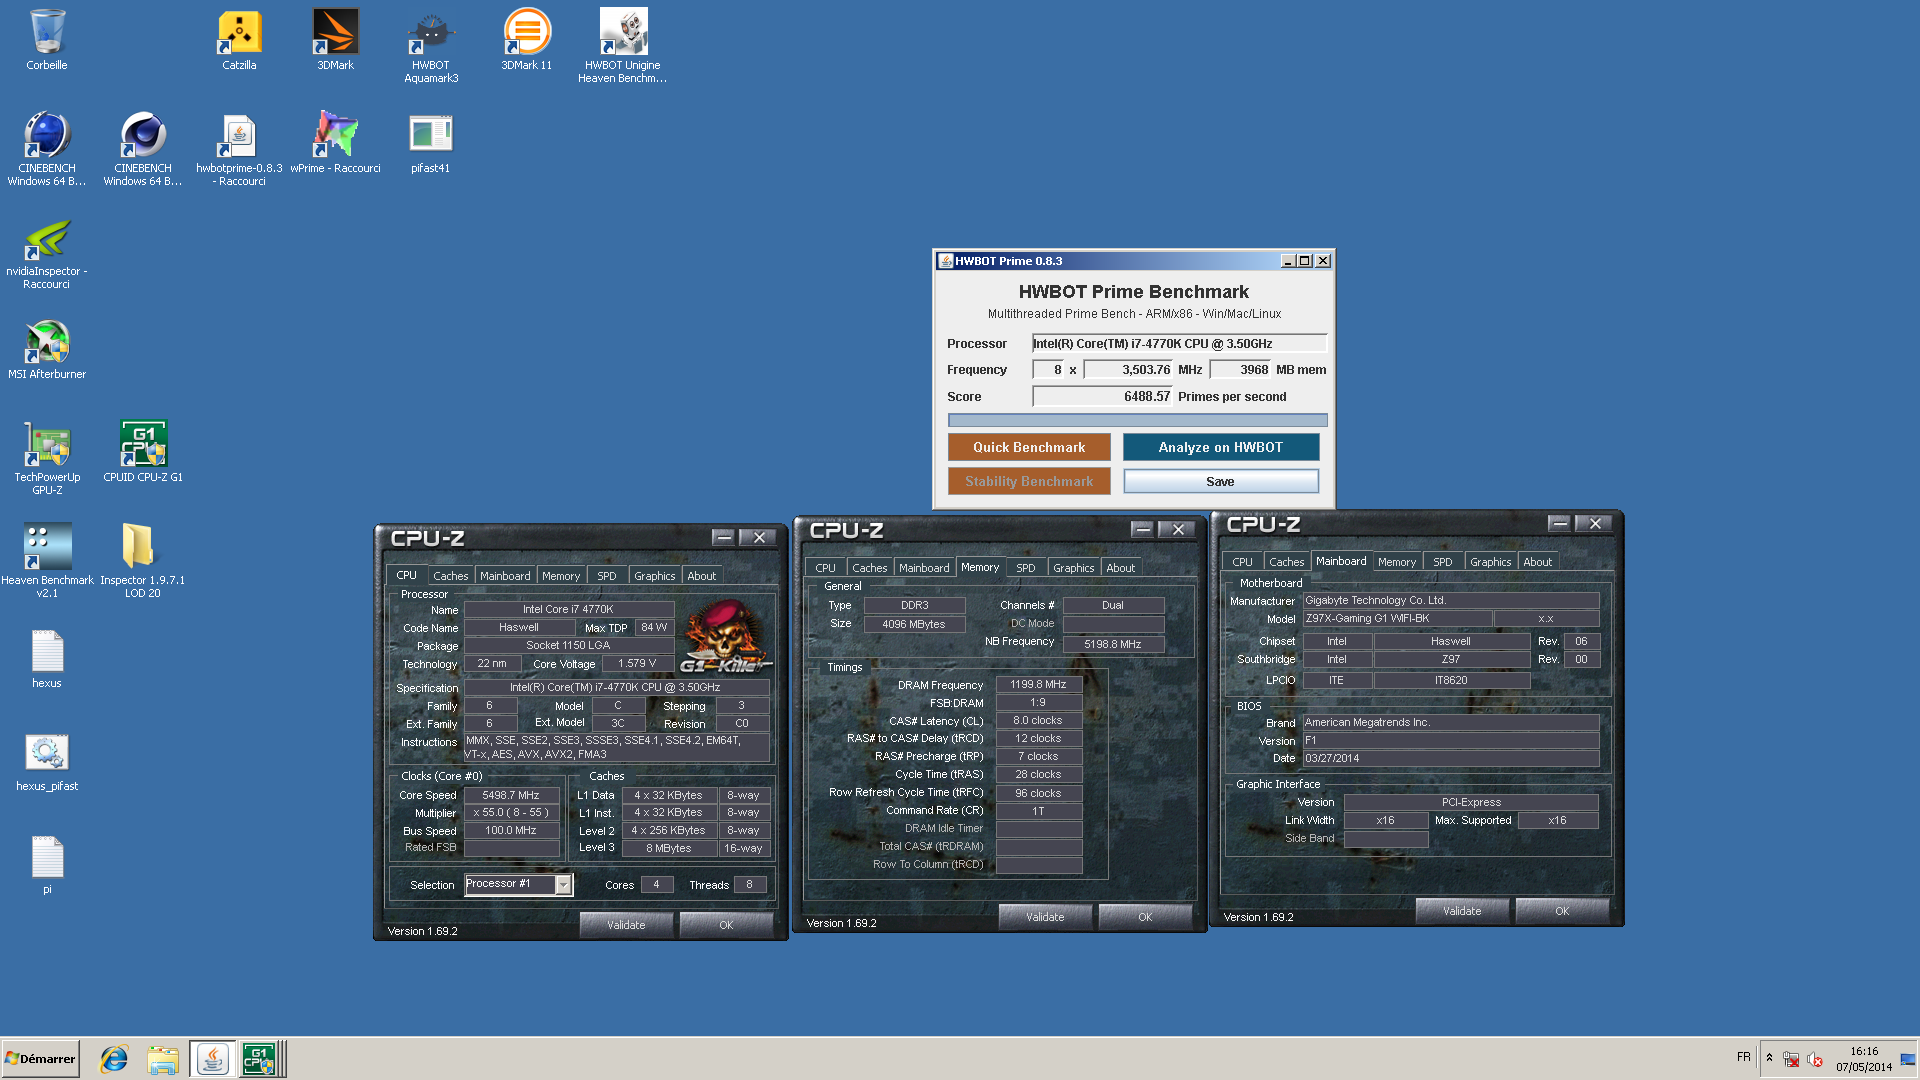Open the pifast41 desktop icon

[431, 143]
